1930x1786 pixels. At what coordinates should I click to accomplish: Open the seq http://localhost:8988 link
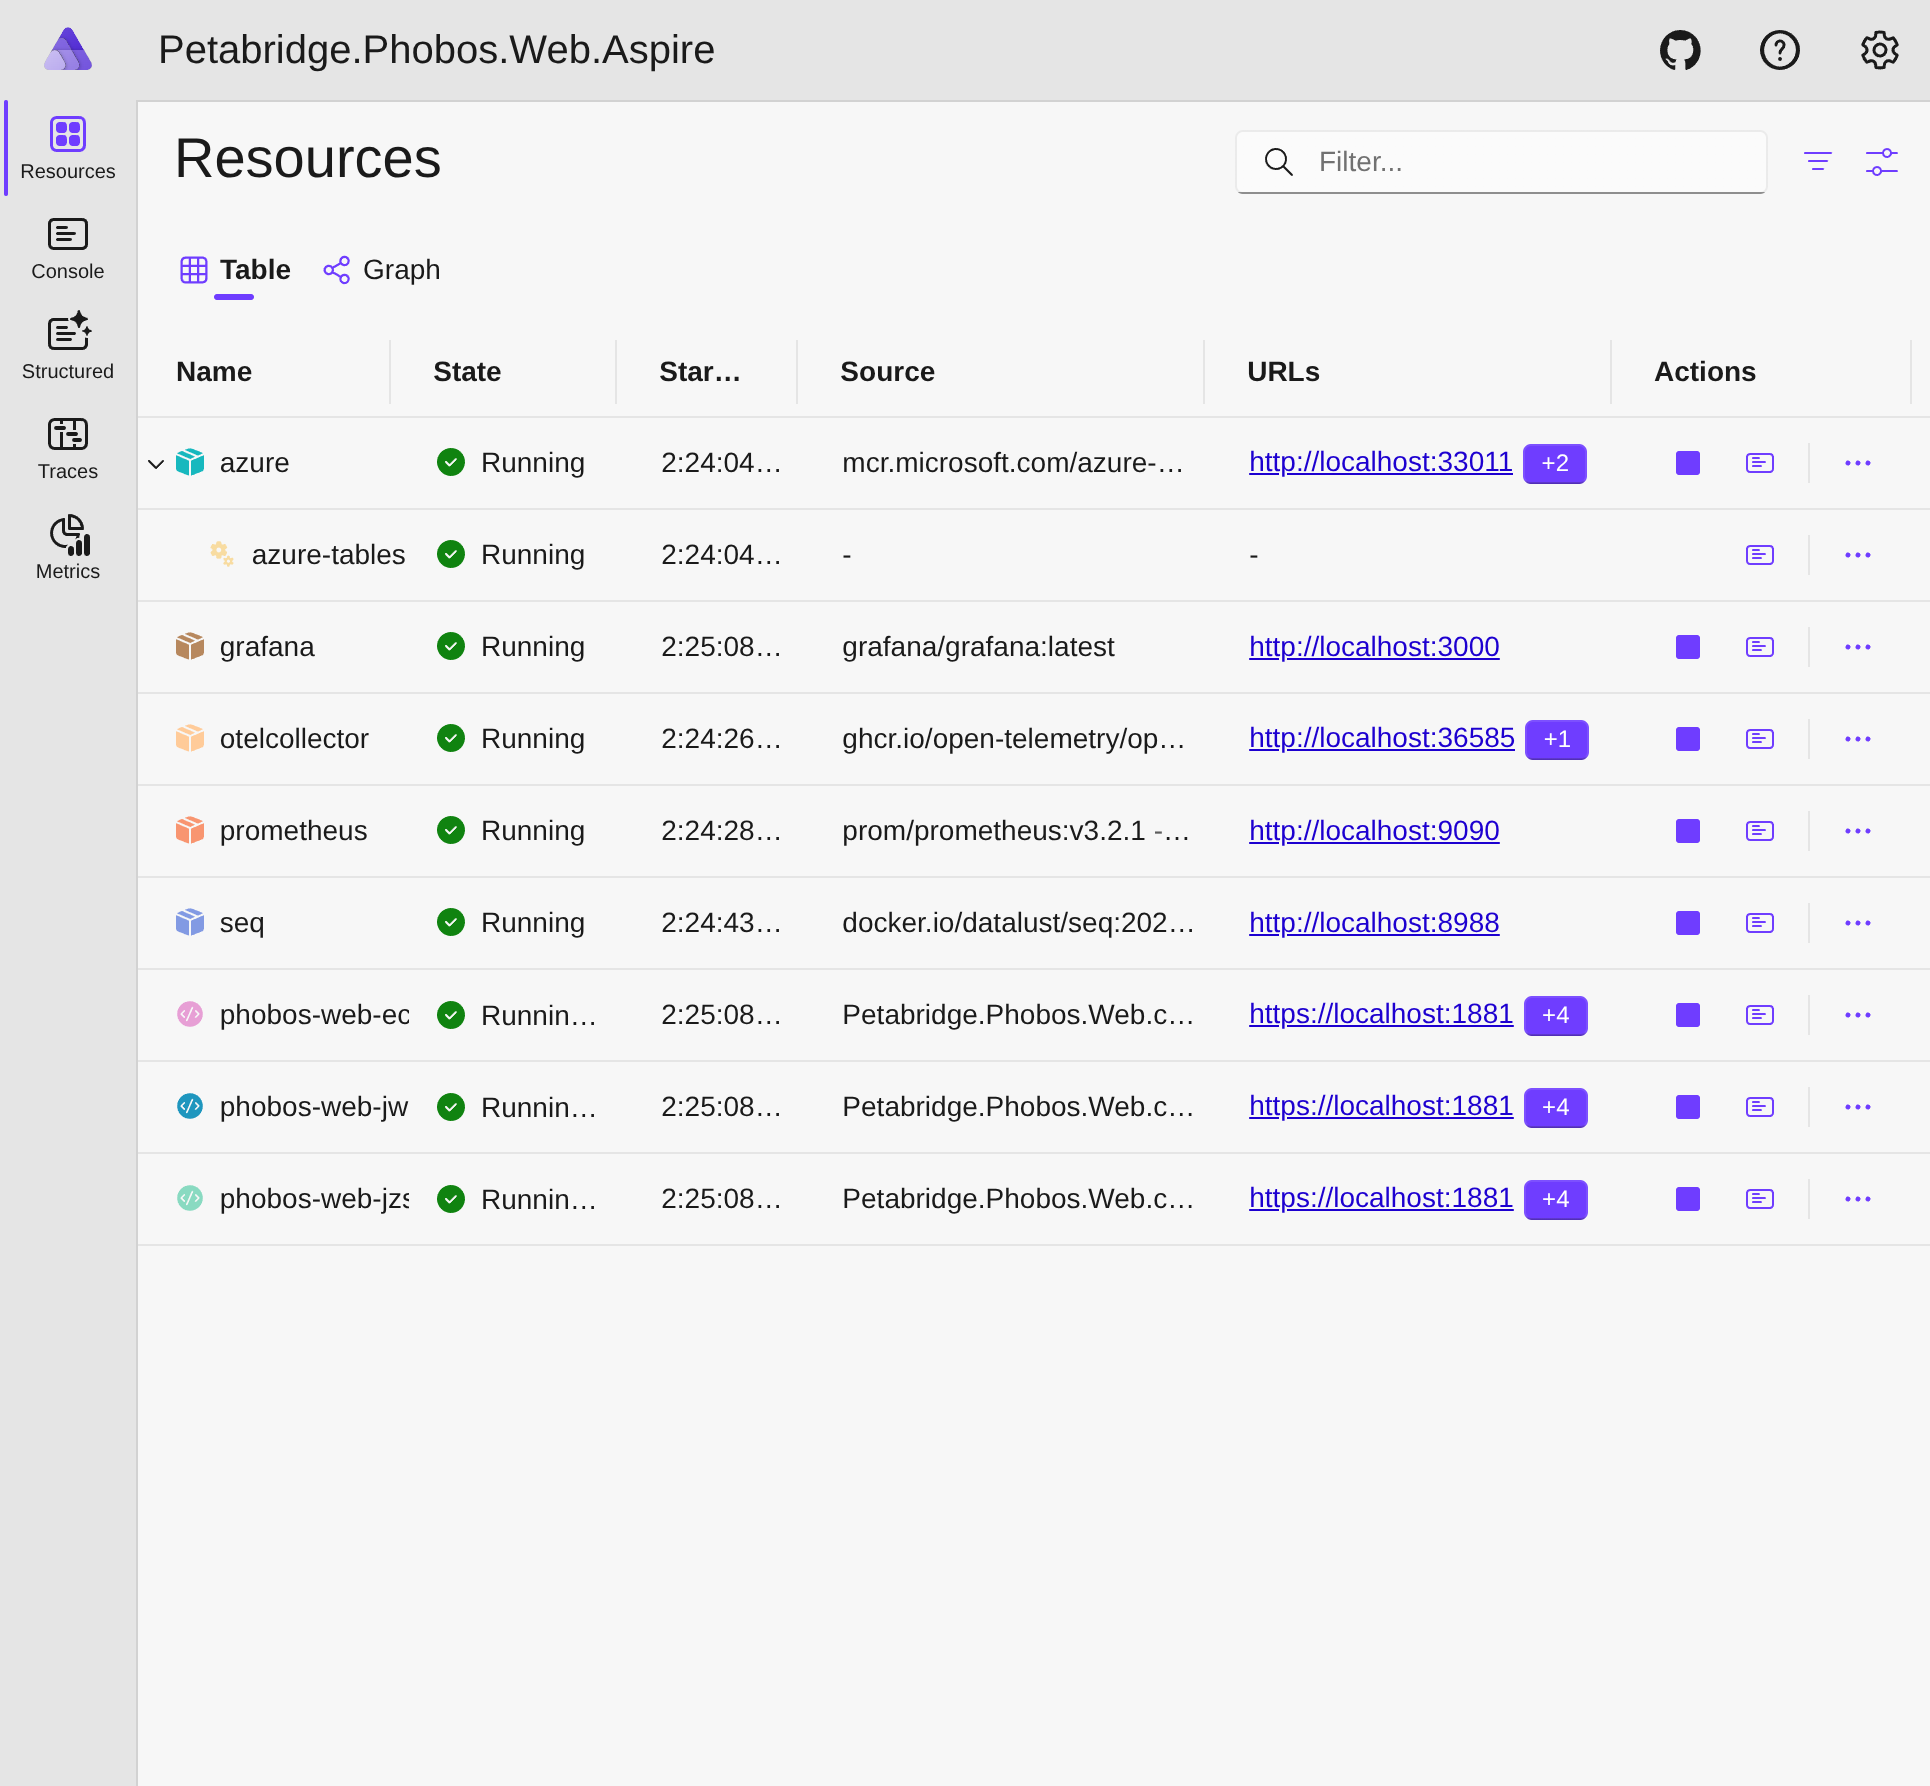[x=1374, y=923]
